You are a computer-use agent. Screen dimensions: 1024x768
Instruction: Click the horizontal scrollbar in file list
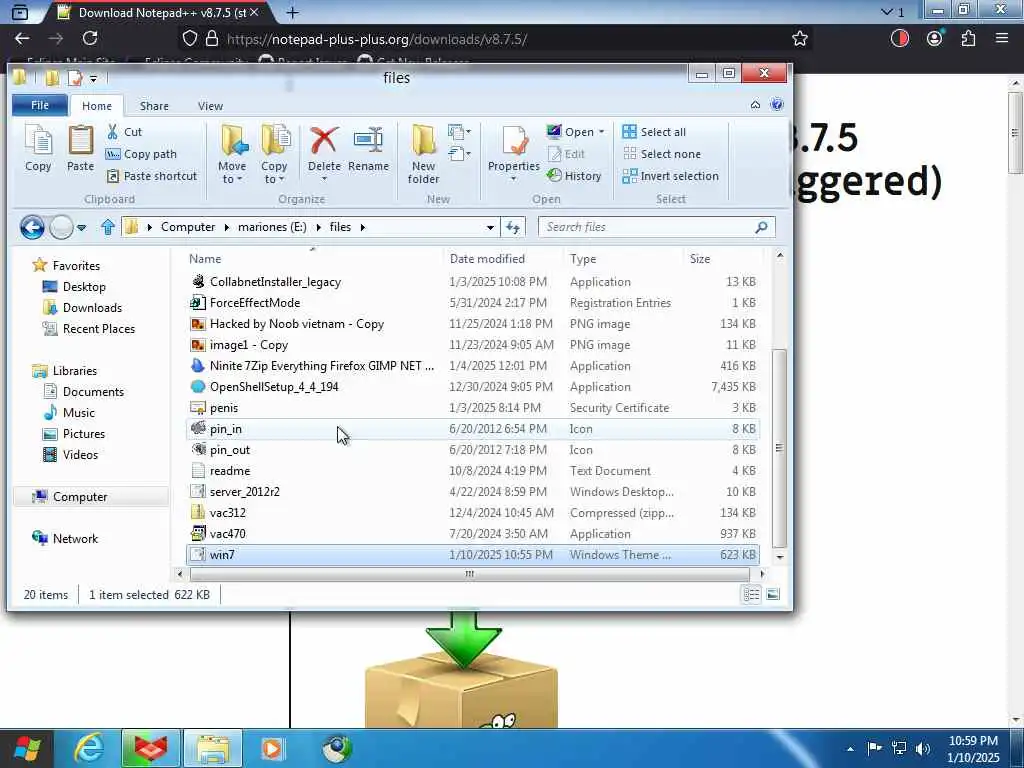(x=470, y=574)
